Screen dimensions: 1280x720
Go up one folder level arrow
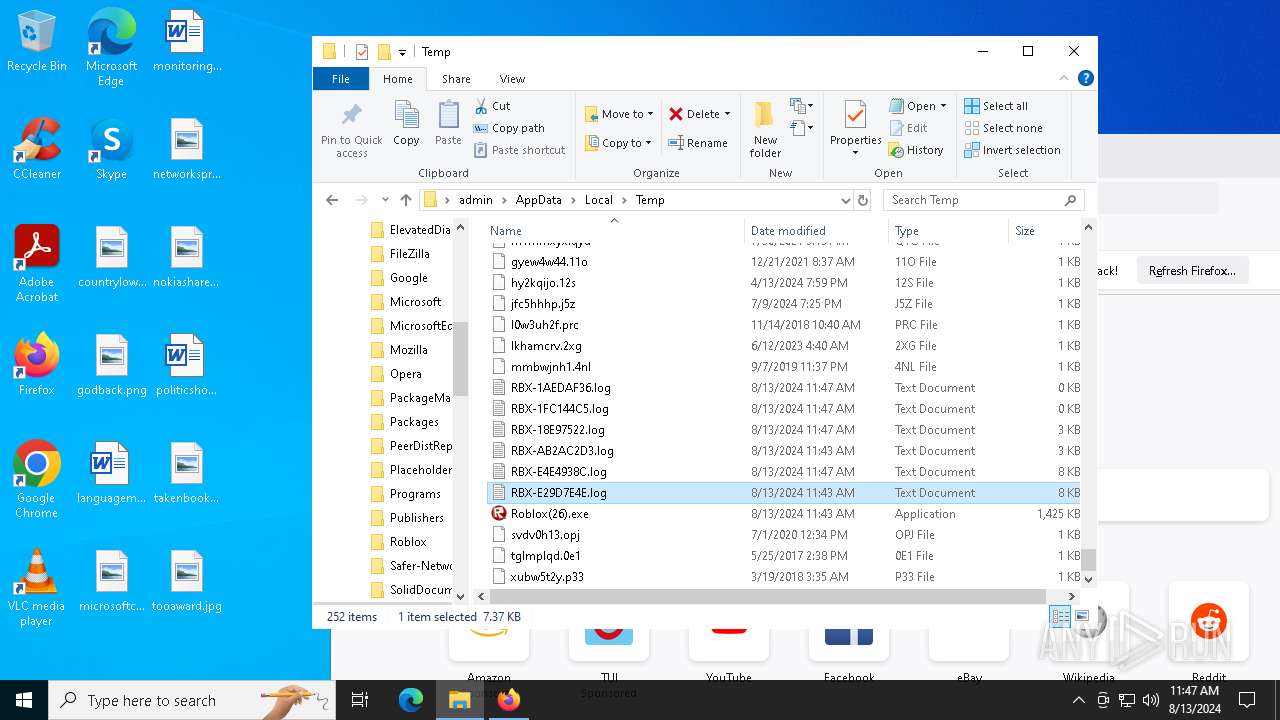pyautogui.click(x=405, y=200)
